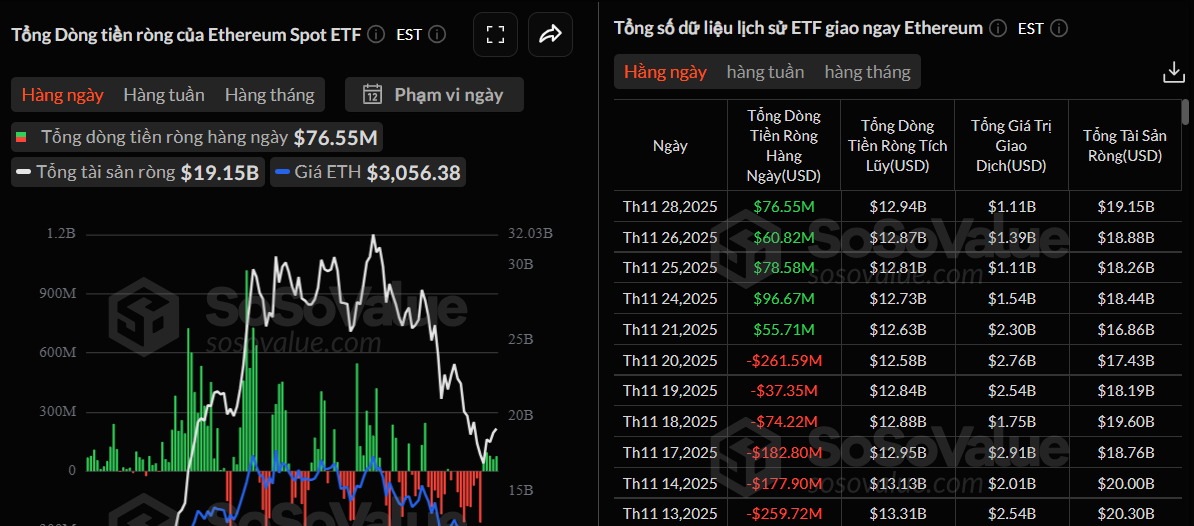Switch the chart to Hàng tháng
1194x526 pixels.
tap(270, 95)
